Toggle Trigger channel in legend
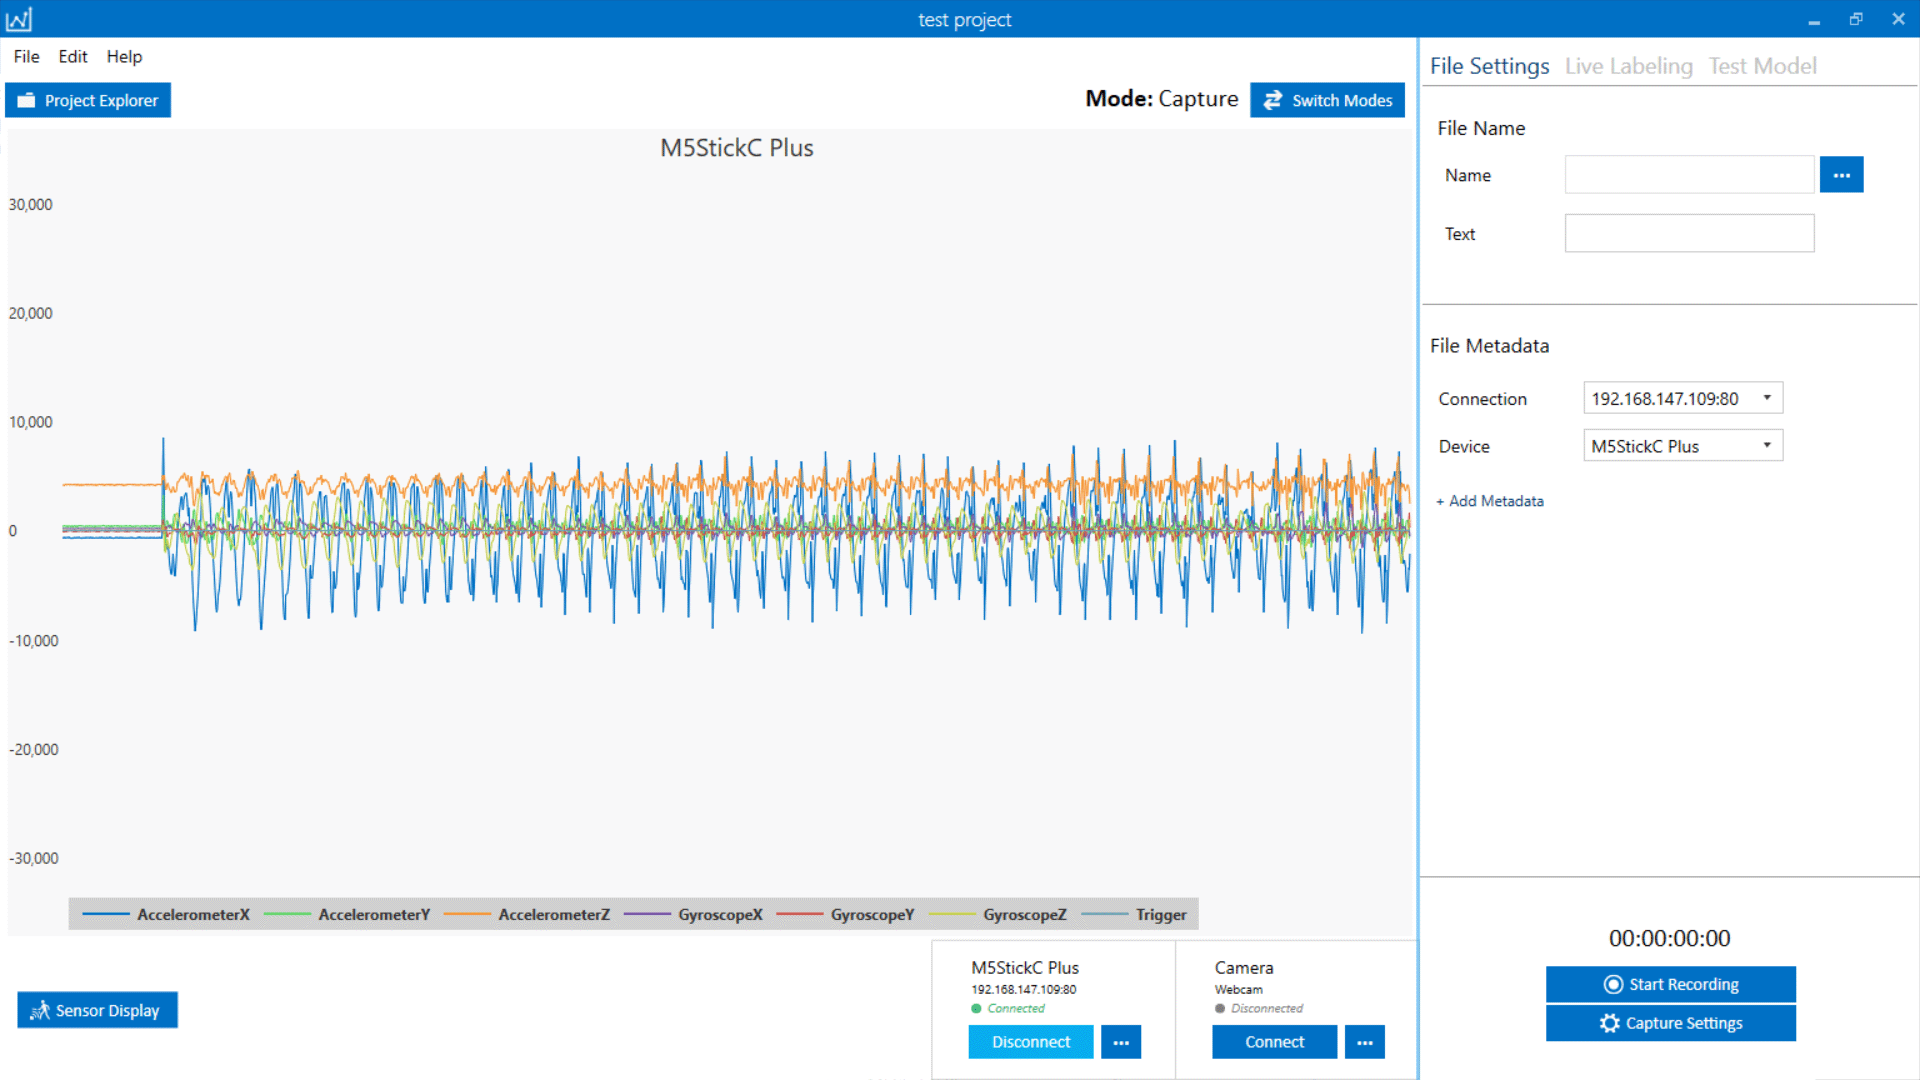Screen dimensions: 1920x1080 tap(1160, 914)
